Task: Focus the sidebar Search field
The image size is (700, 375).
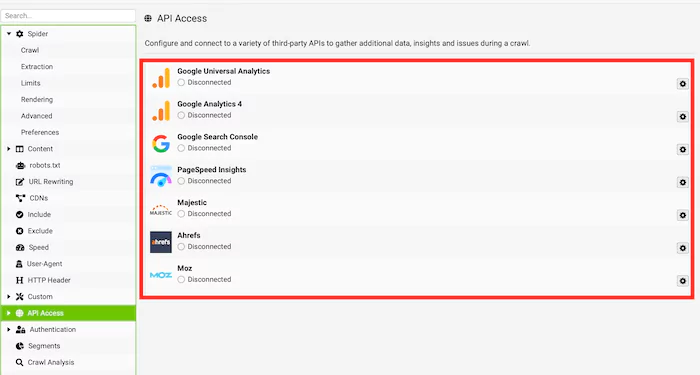Action: 68,16
